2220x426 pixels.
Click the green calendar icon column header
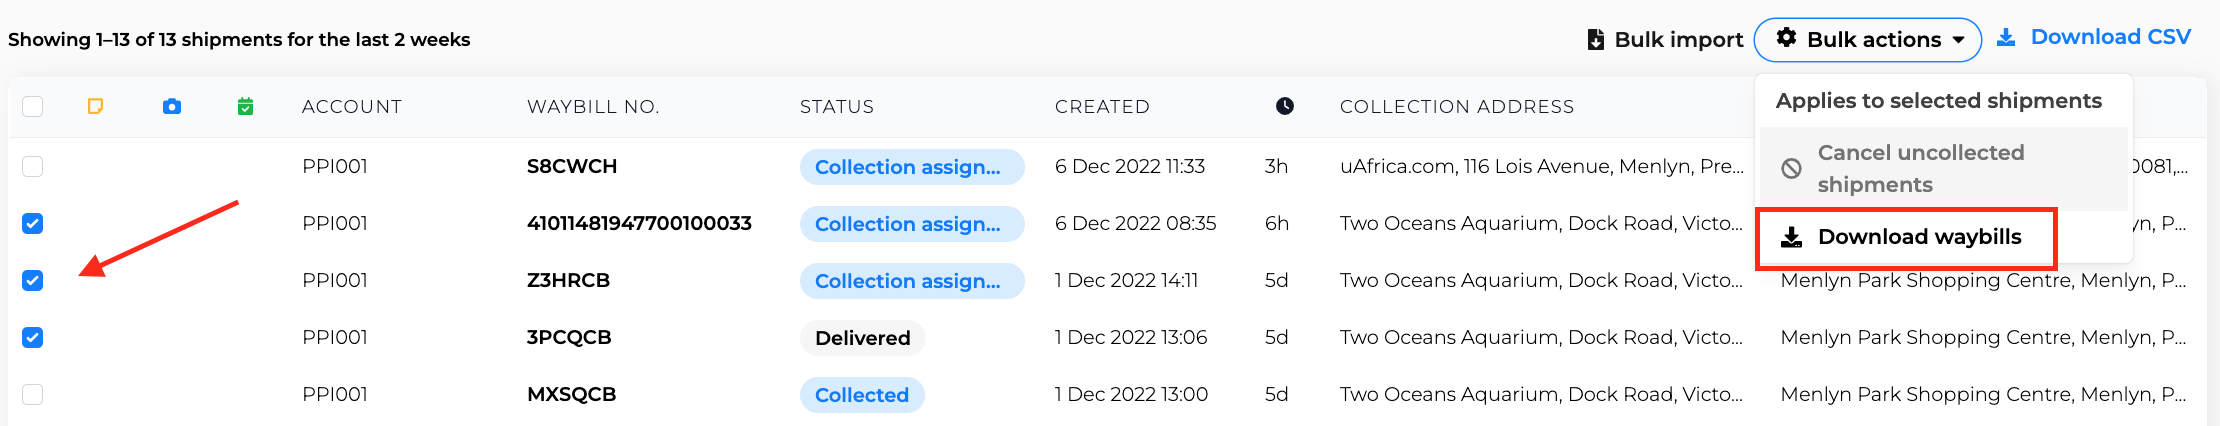coord(246,106)
